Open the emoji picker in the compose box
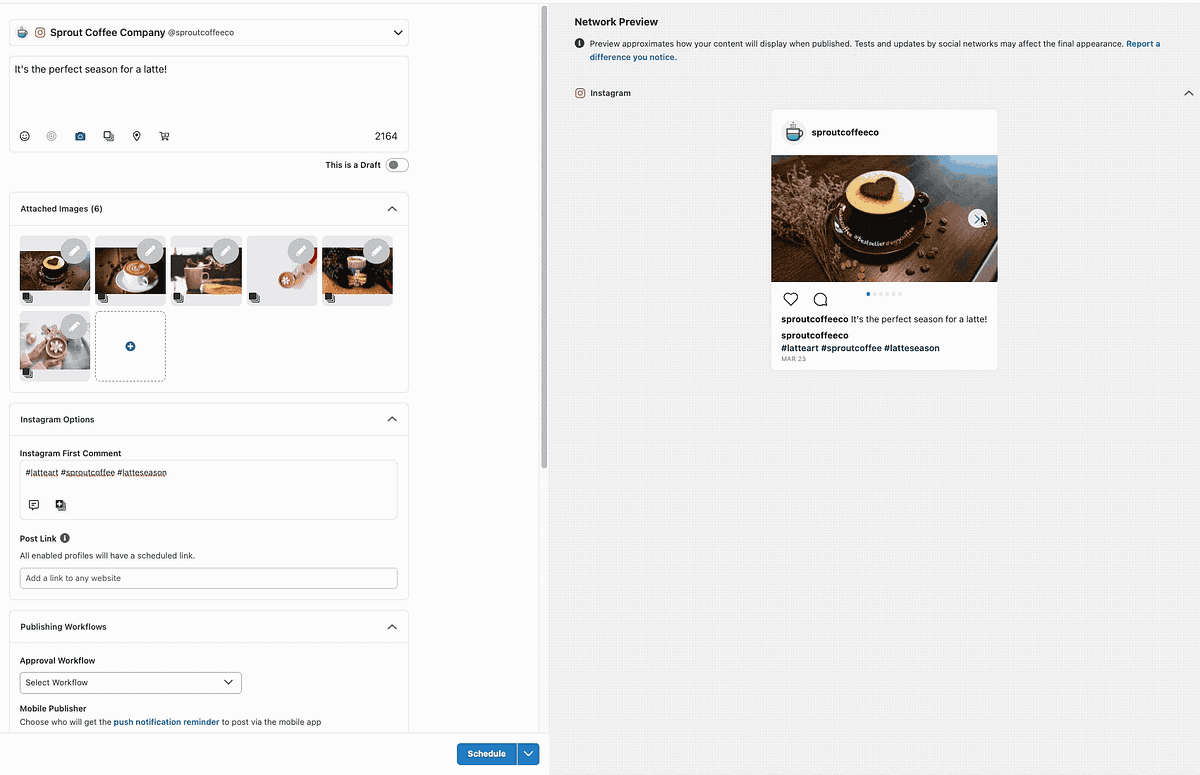1200x775 pixels. point(24,136)
